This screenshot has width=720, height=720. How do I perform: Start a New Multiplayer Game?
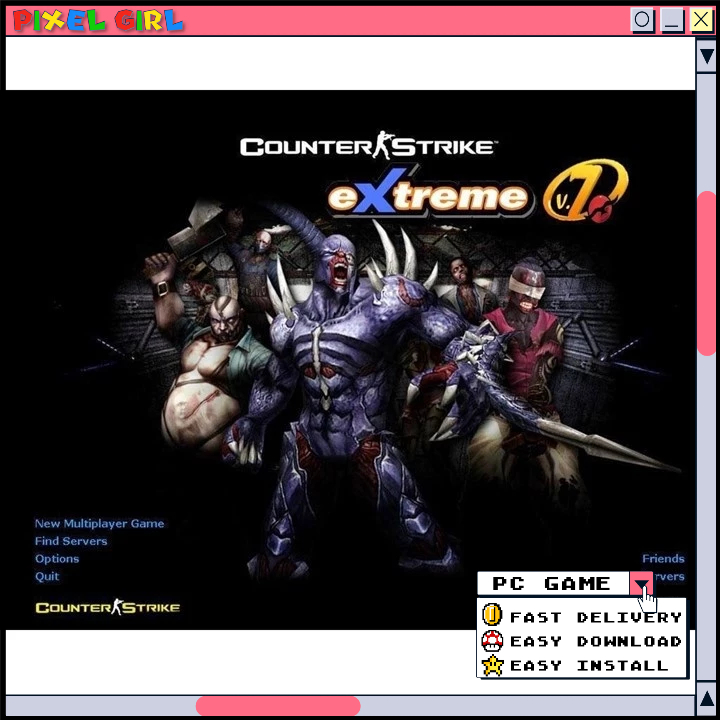click(99, 523)
